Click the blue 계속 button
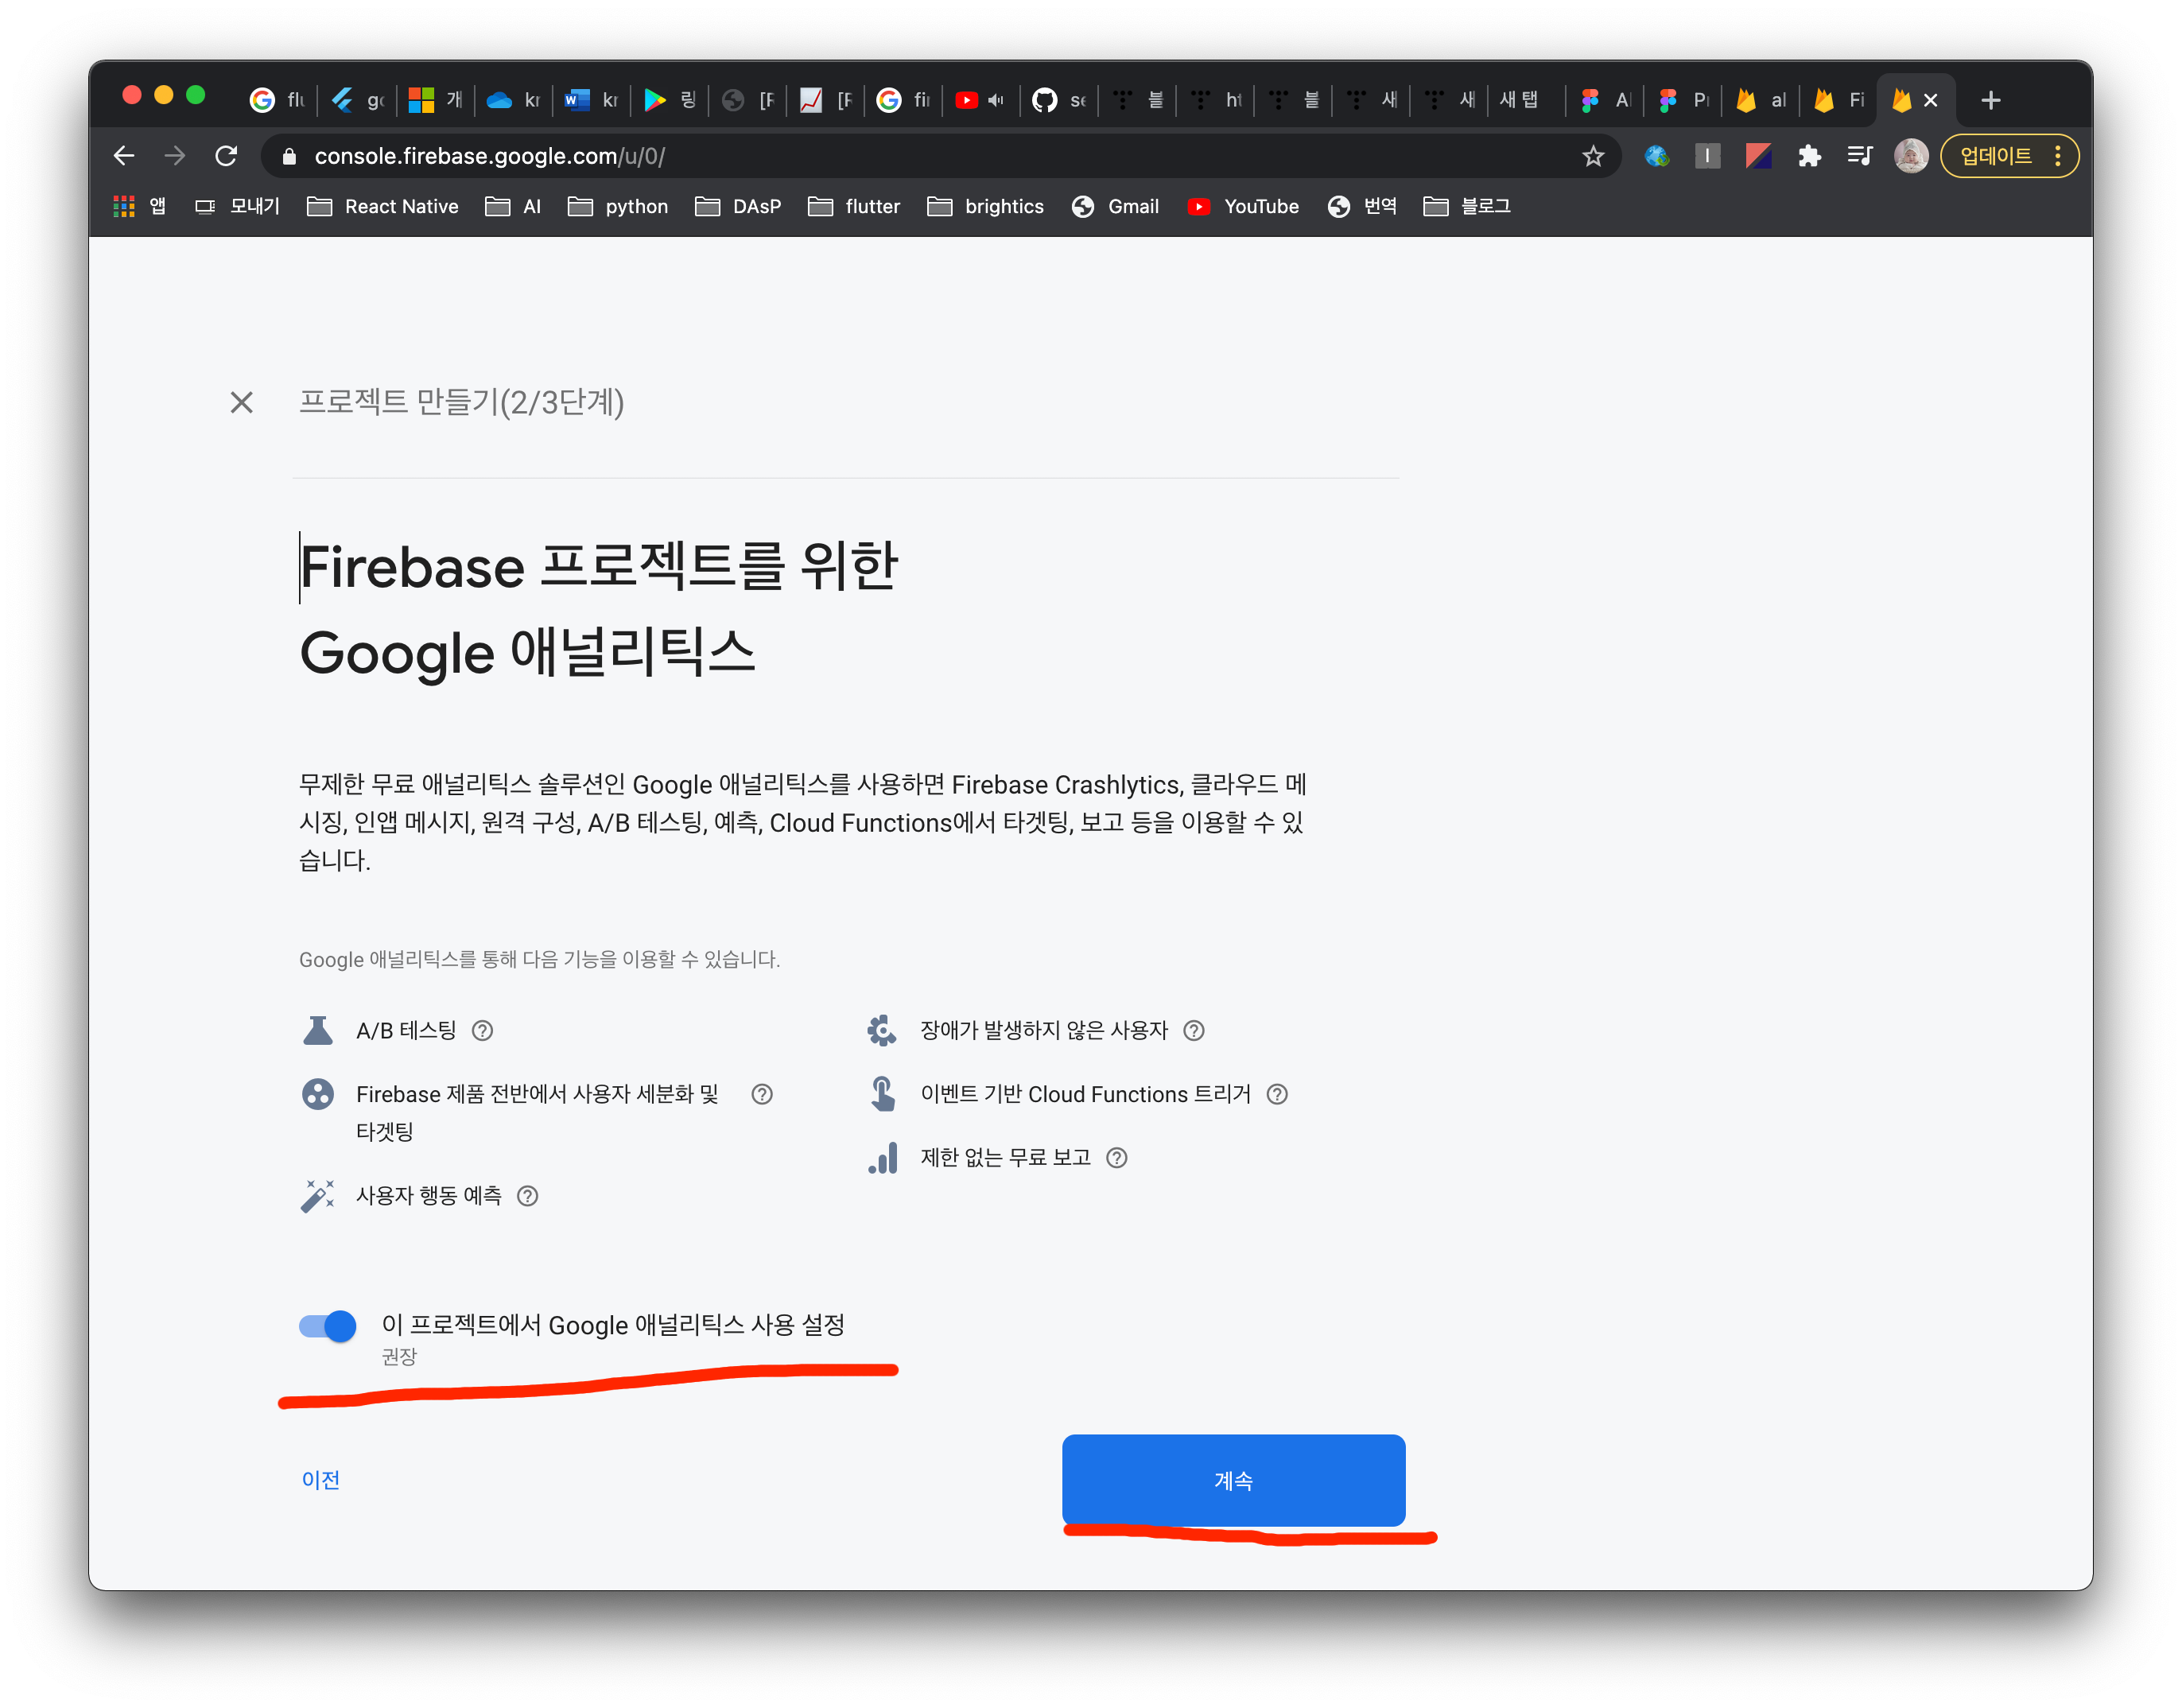Viewport: 2182px width, 1708px height. (1233, 1480)
